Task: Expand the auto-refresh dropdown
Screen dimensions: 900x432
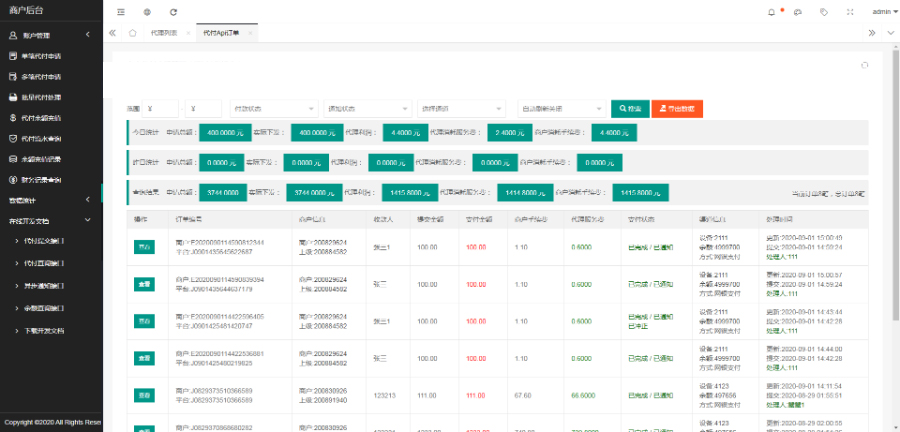Action: [x=560, y=108]
